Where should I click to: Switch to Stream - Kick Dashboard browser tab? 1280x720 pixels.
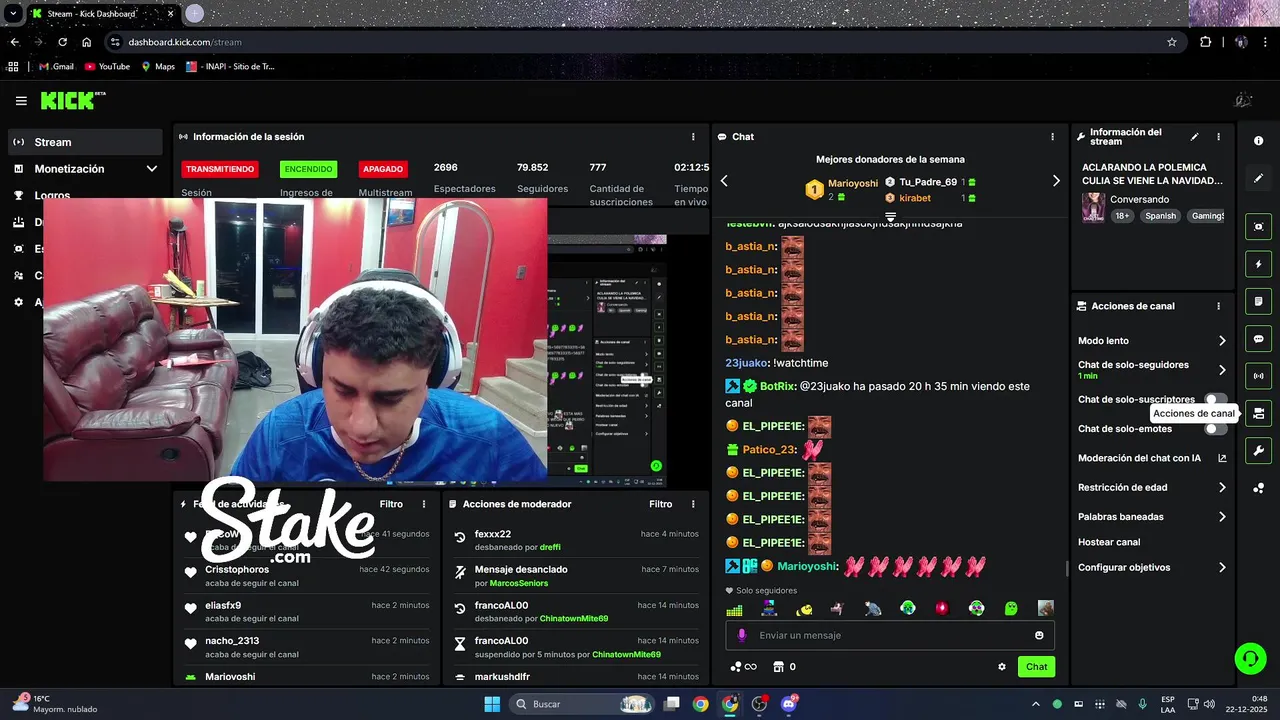click(x=101, y=14)
